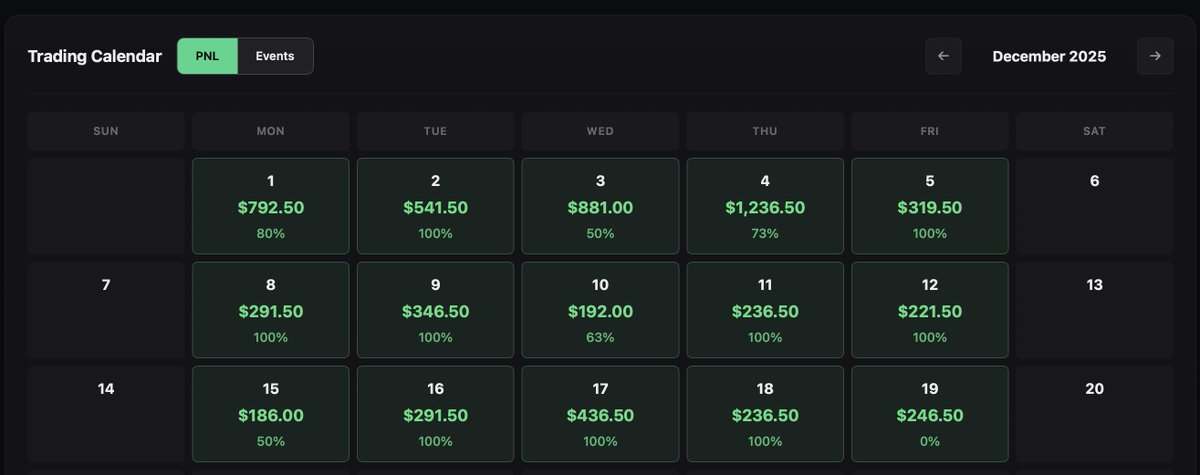Switch to the PNL view toggle
This screenshot has width=1200, height=475.
[x=208, y=56]
